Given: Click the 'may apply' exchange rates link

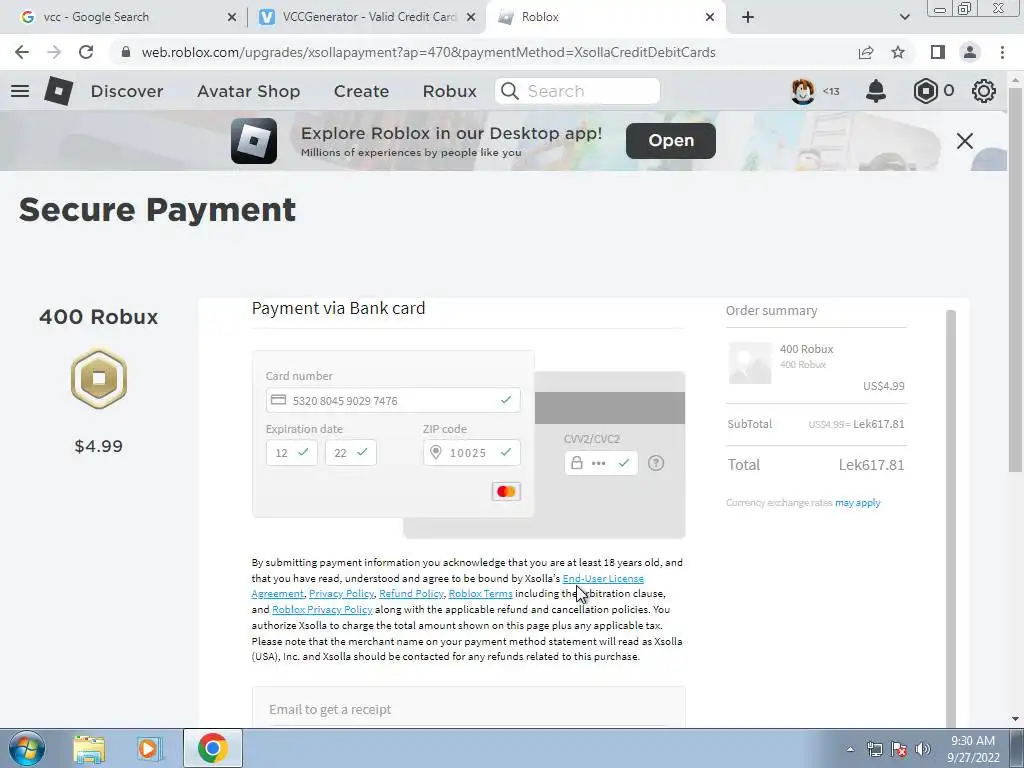Looking at the screenshot, I should [x=857, y=503].
